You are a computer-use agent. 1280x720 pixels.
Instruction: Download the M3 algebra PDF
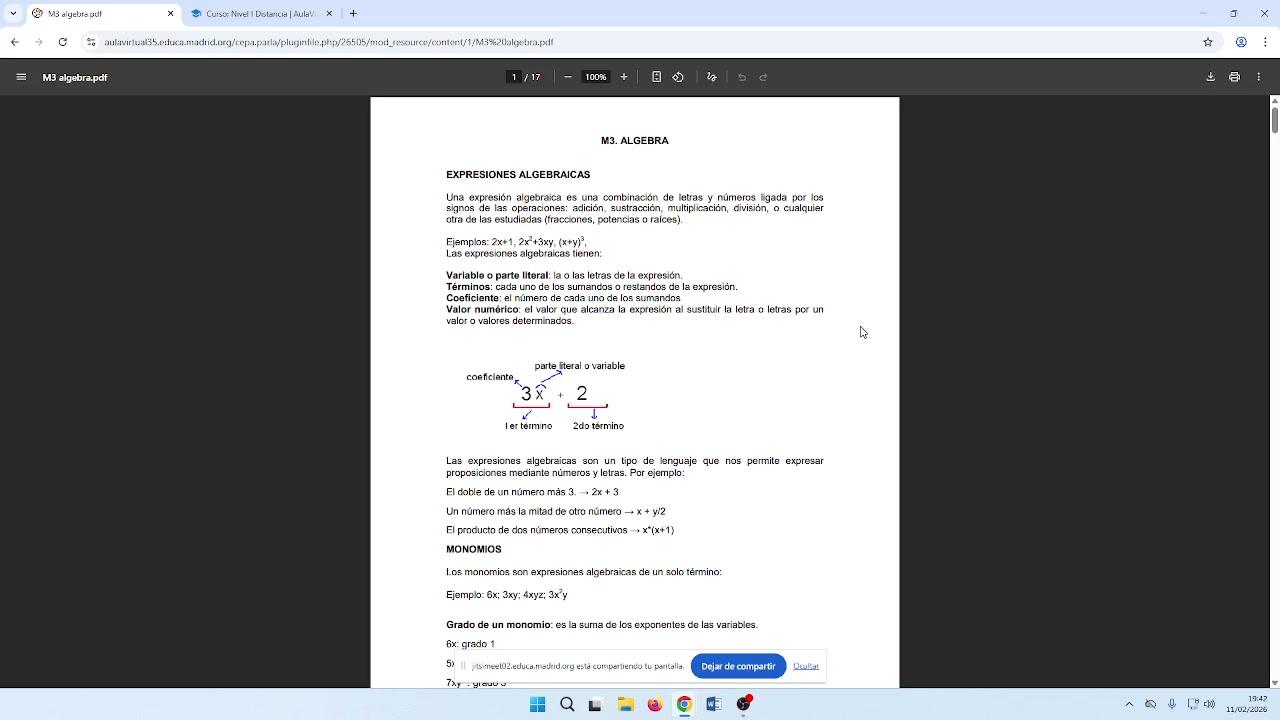click(1210, 77)
